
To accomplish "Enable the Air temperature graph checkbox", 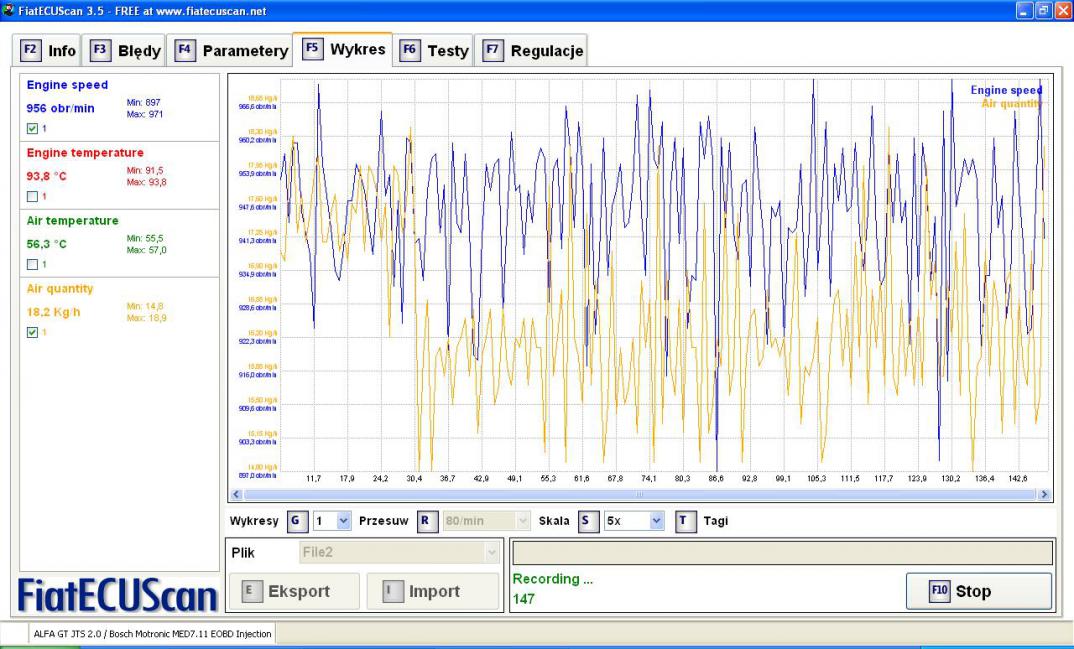I will [33, 264].
